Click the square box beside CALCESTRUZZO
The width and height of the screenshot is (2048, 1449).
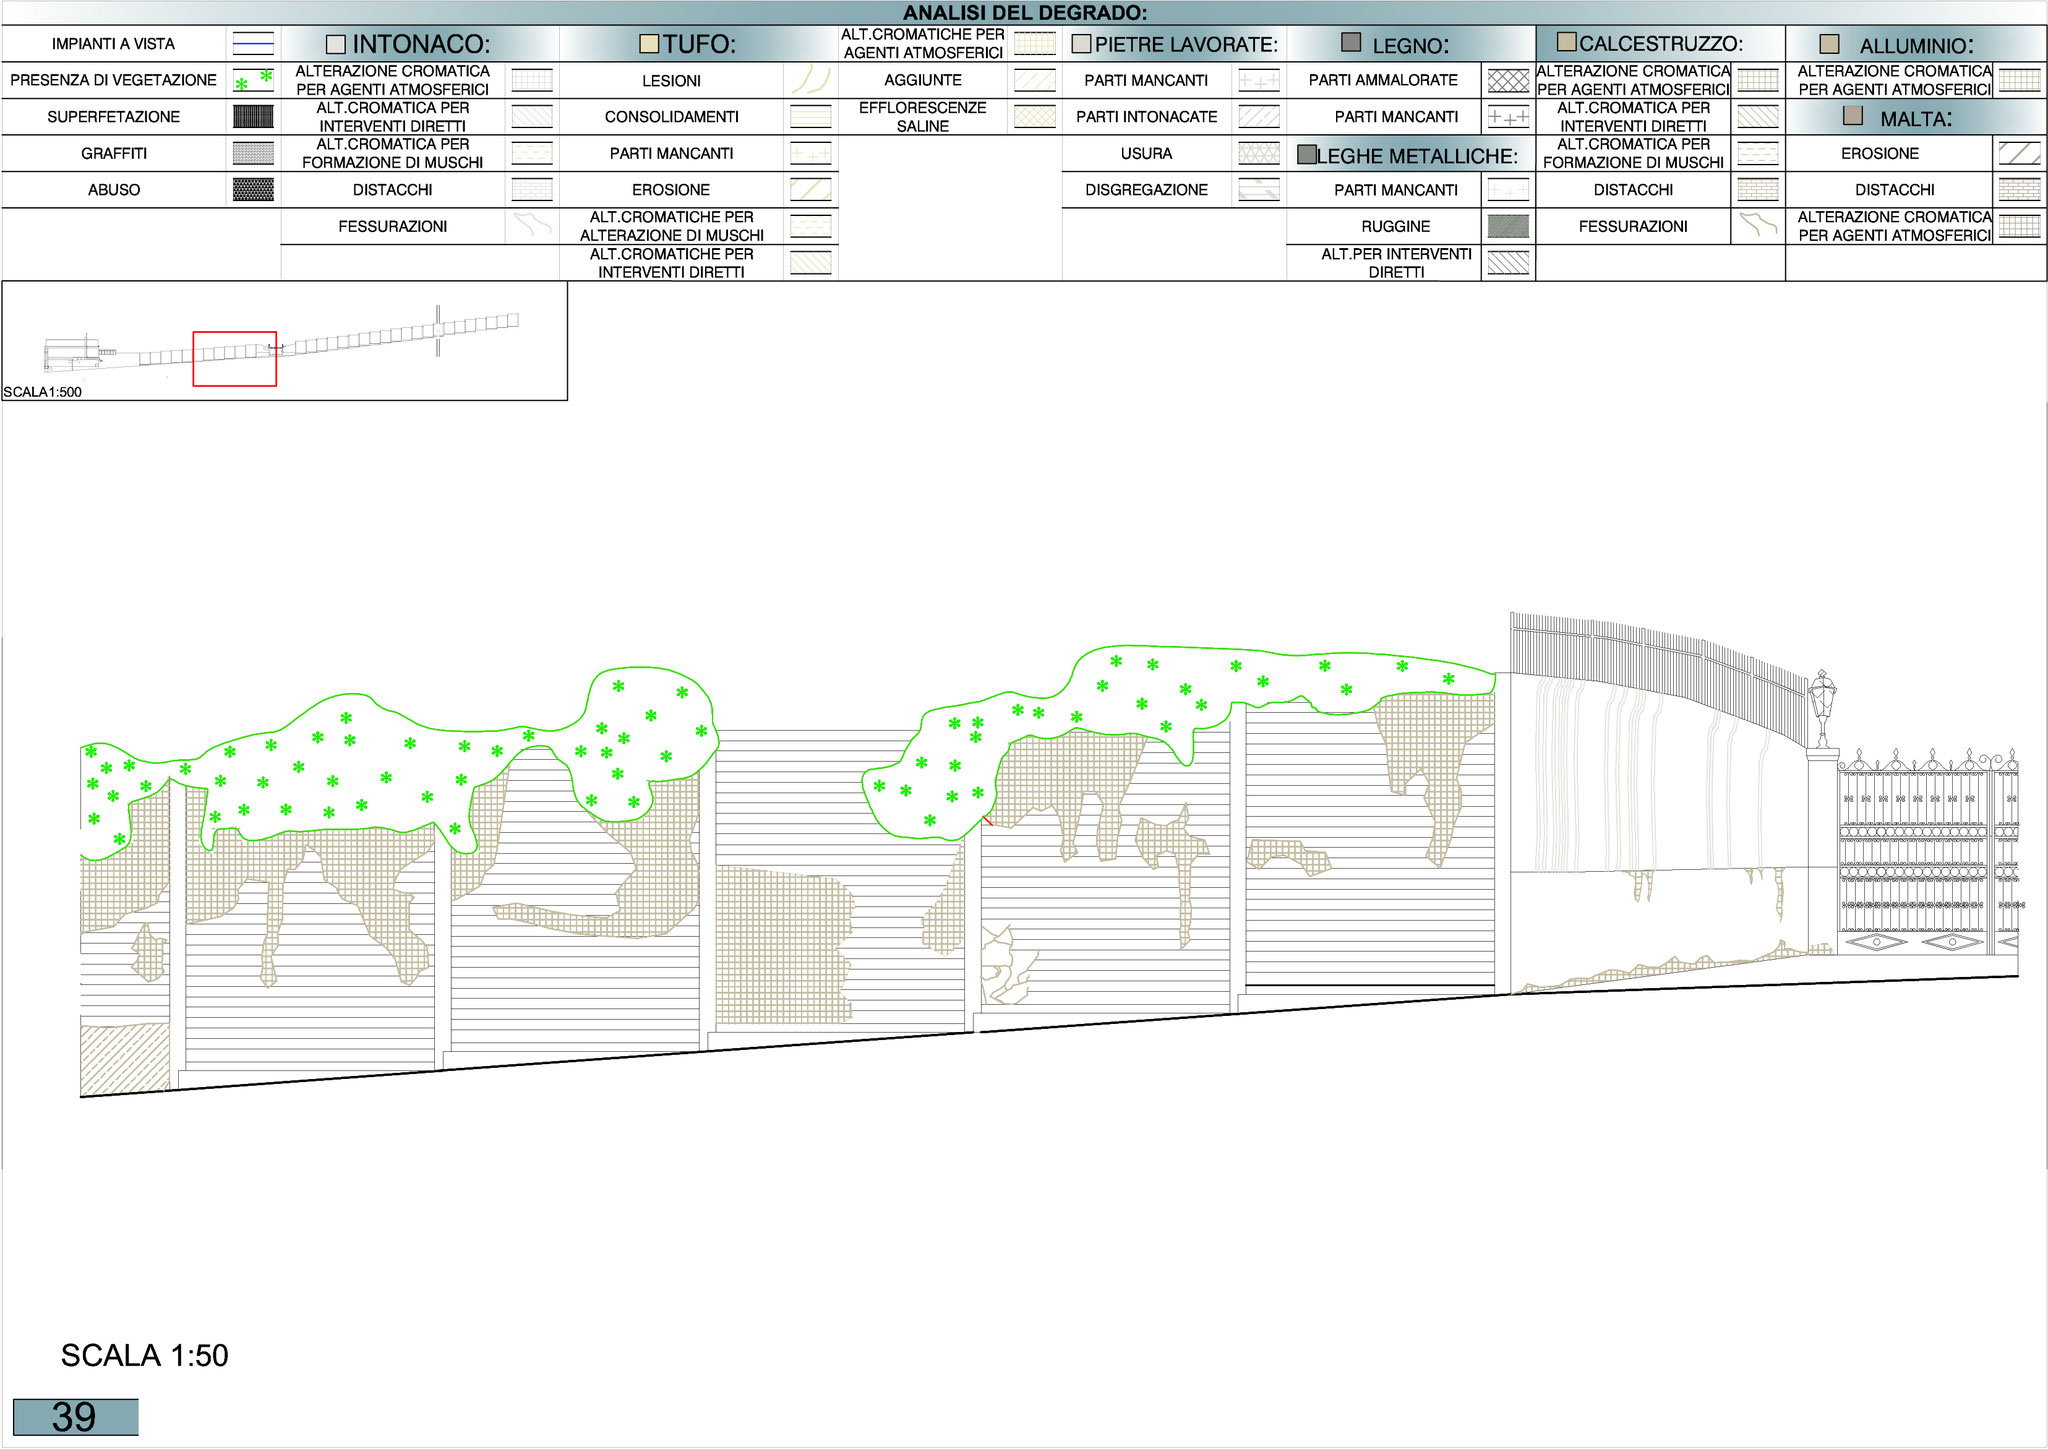[x=1567, y=43]
